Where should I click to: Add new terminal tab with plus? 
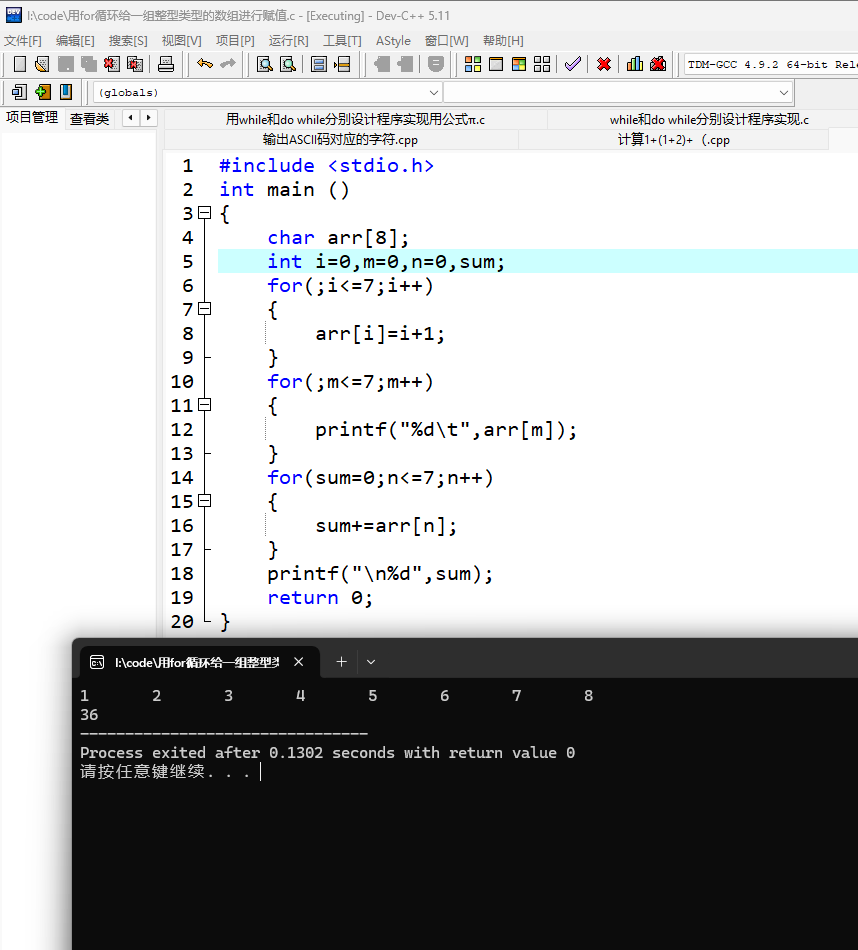(341, 662)
